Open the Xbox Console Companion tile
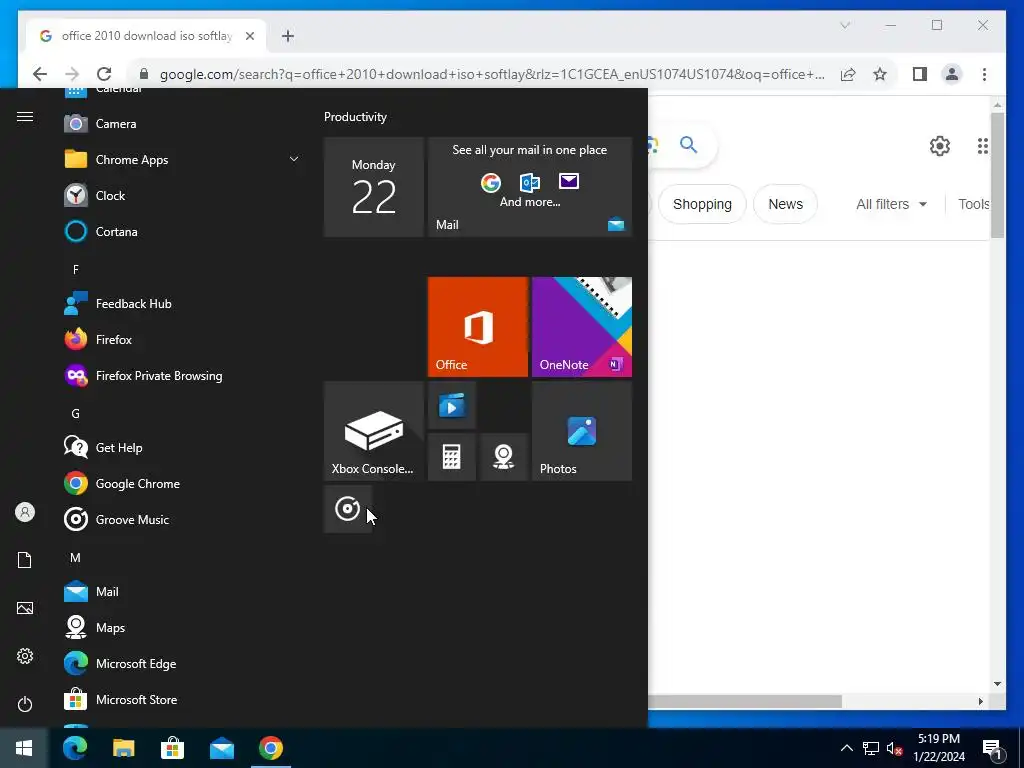This screenshot has width=1024, height=768. [374, 431]
